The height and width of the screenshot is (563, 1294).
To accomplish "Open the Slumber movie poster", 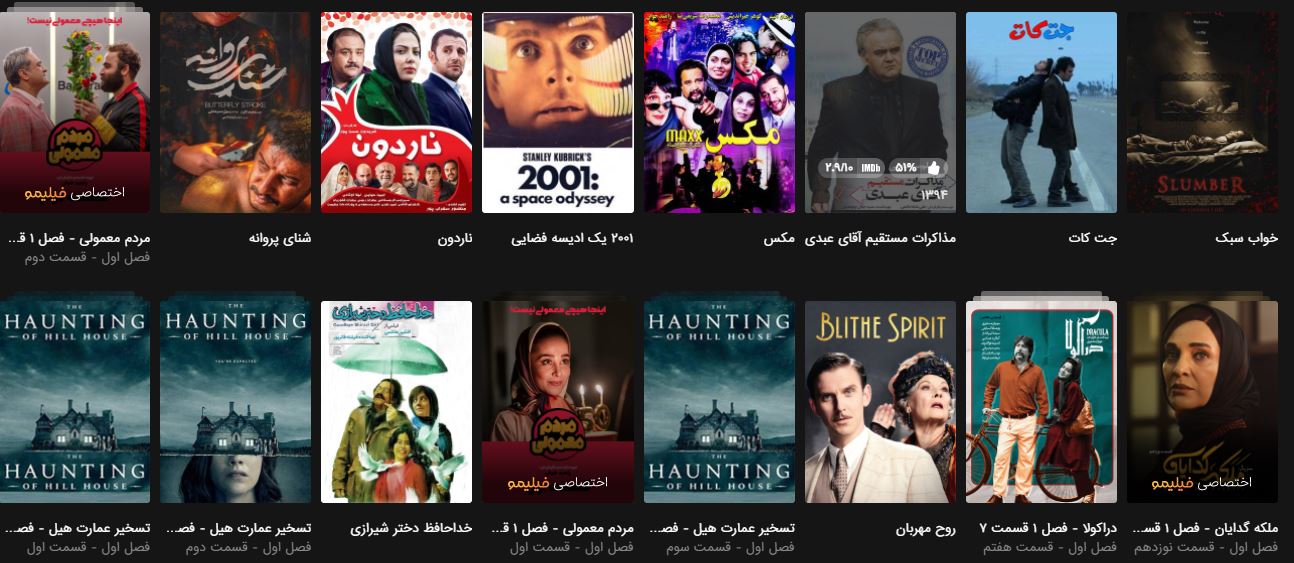I will [x=1202, y=112].
